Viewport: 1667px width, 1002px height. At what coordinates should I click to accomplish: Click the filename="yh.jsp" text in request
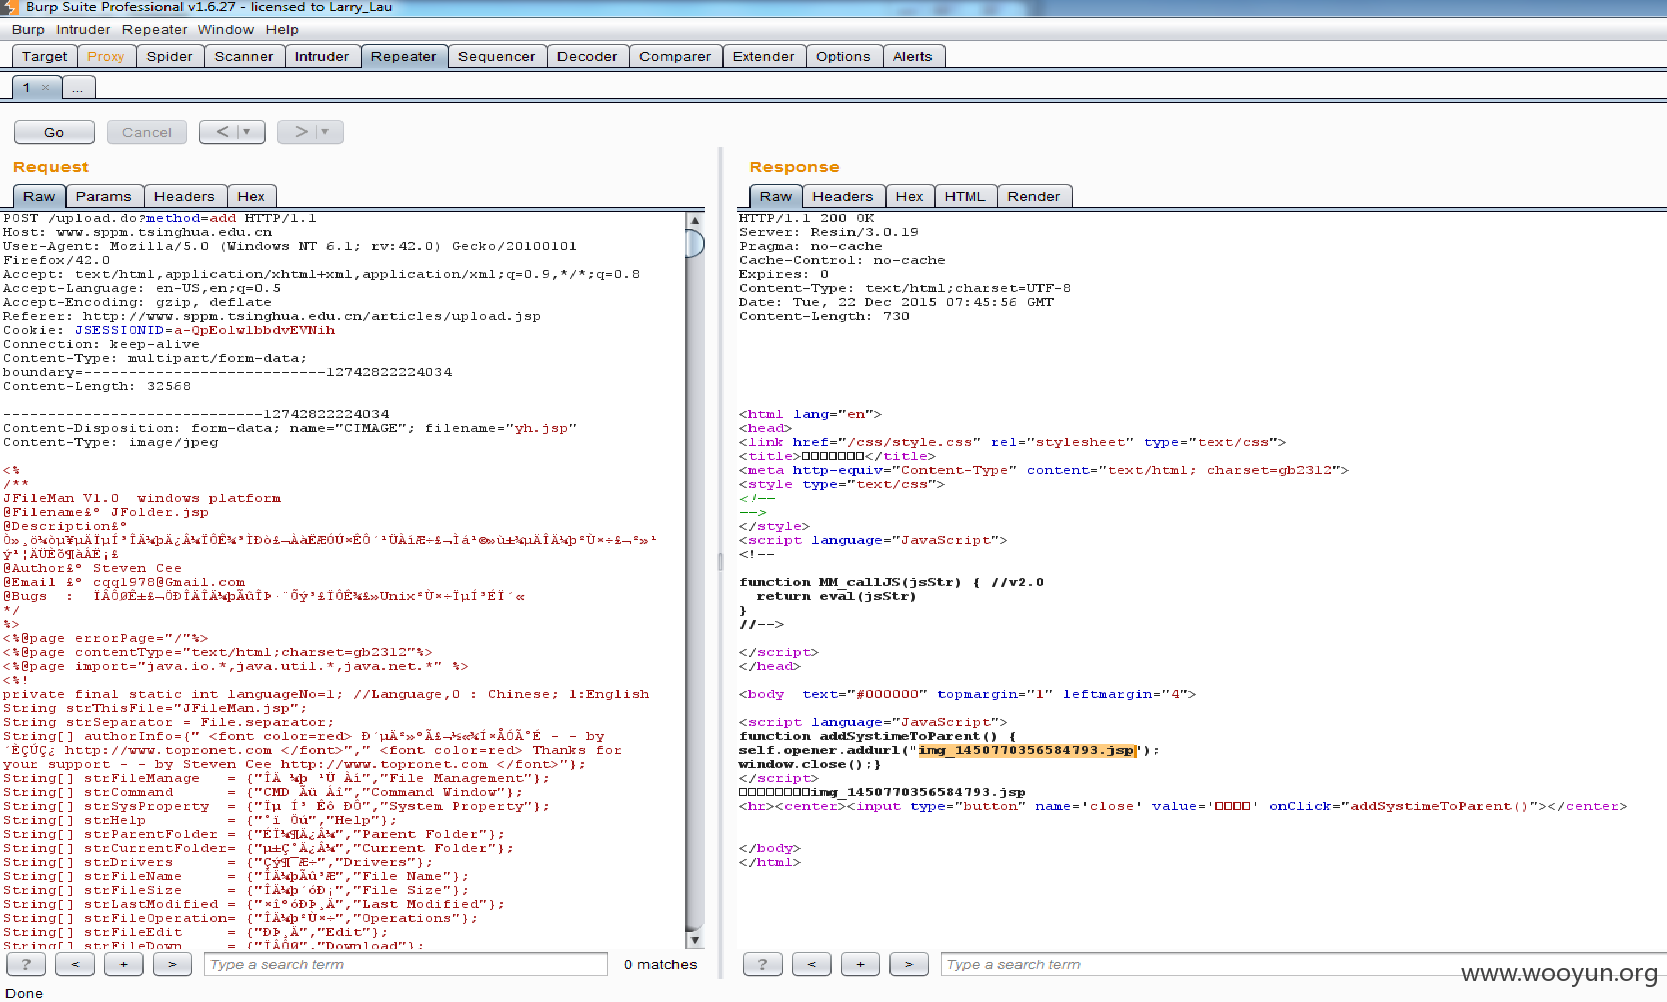[x=501, y=428]
